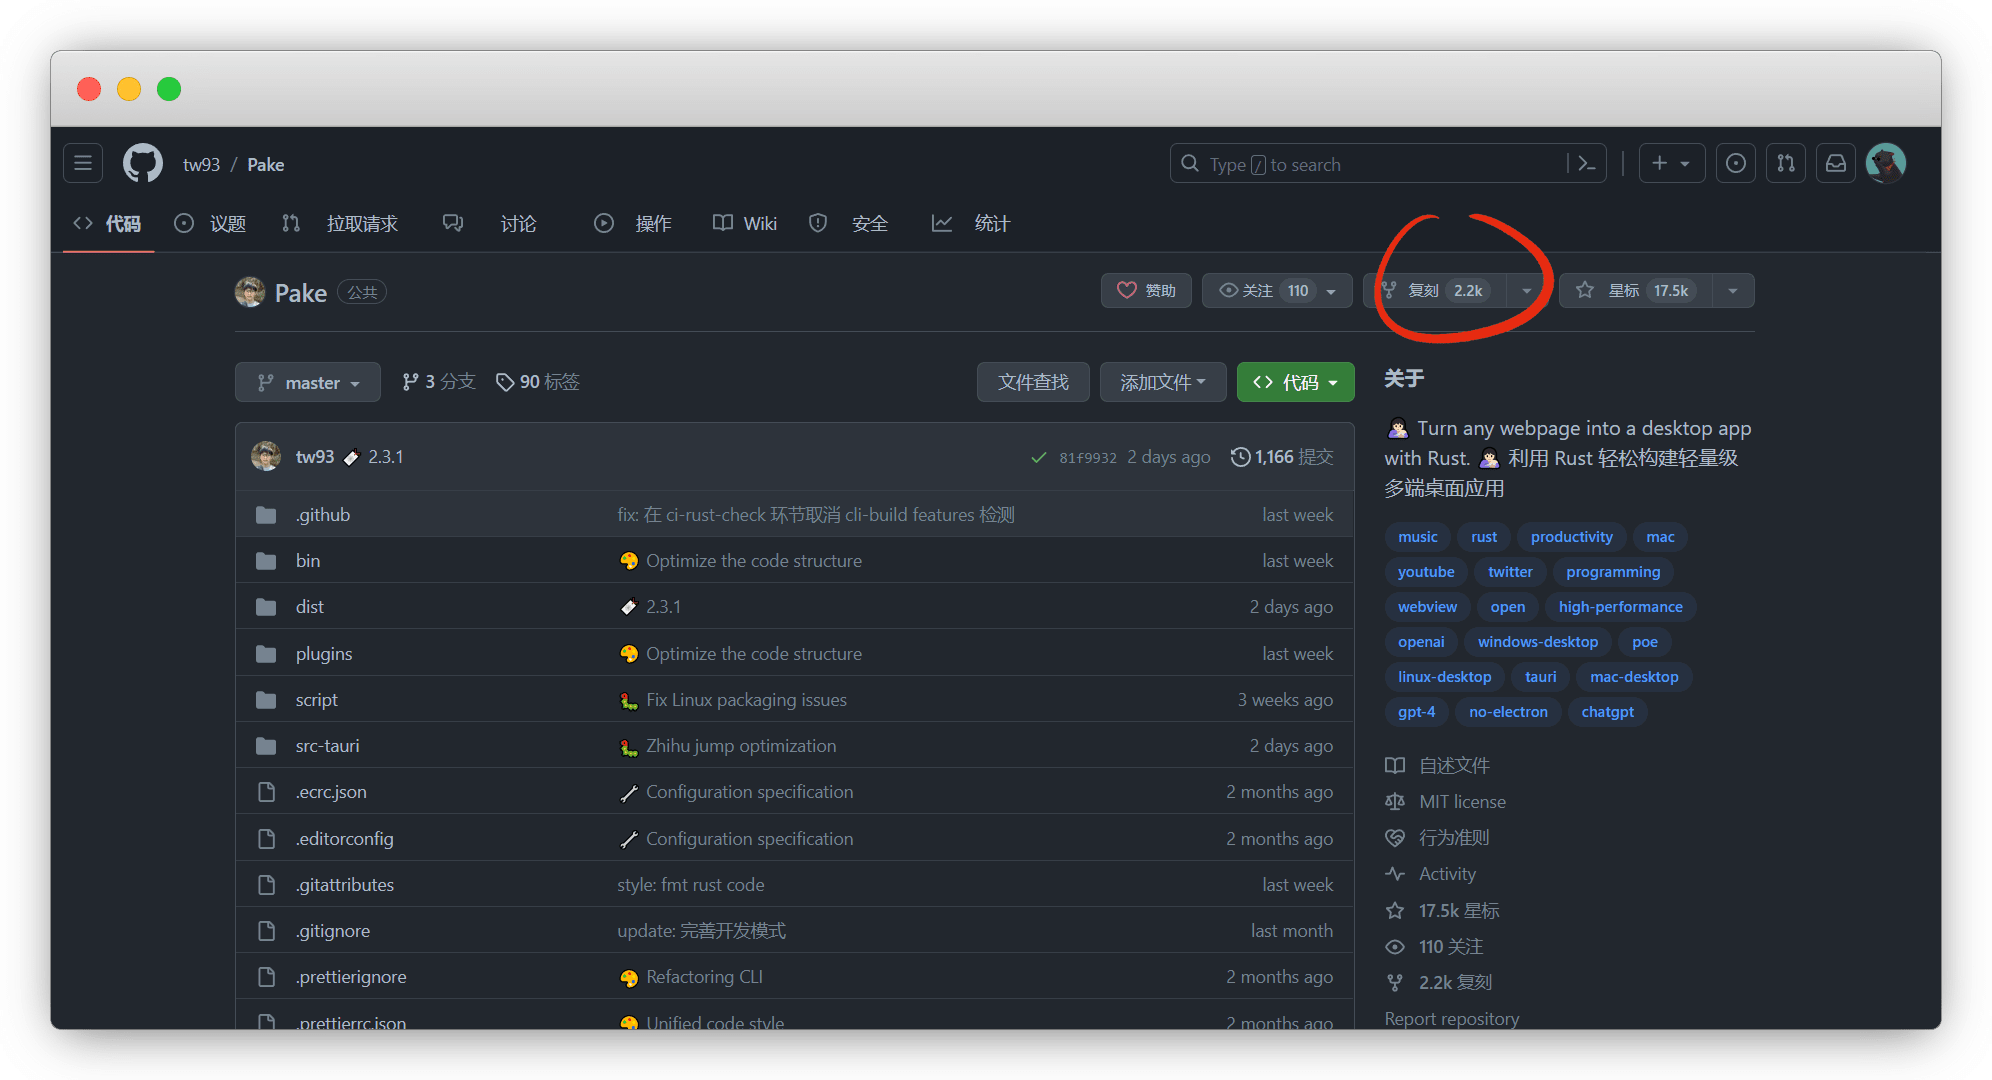1992x1080 pixels.
Task: Click the rust topic tag
Action: (1484, 537)
